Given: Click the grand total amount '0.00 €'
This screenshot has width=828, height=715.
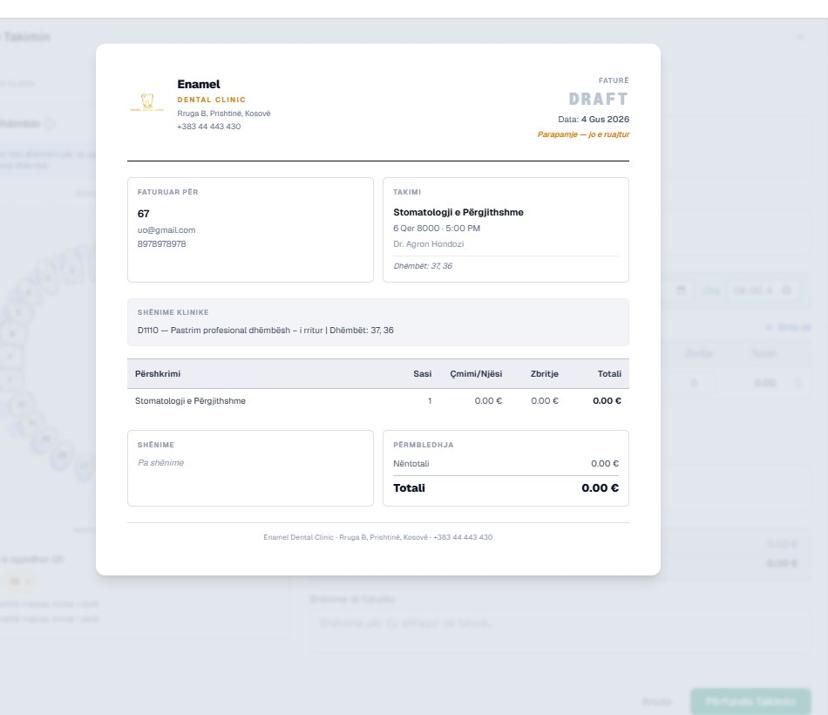Looking at the screenshot, I should (600, 488).
